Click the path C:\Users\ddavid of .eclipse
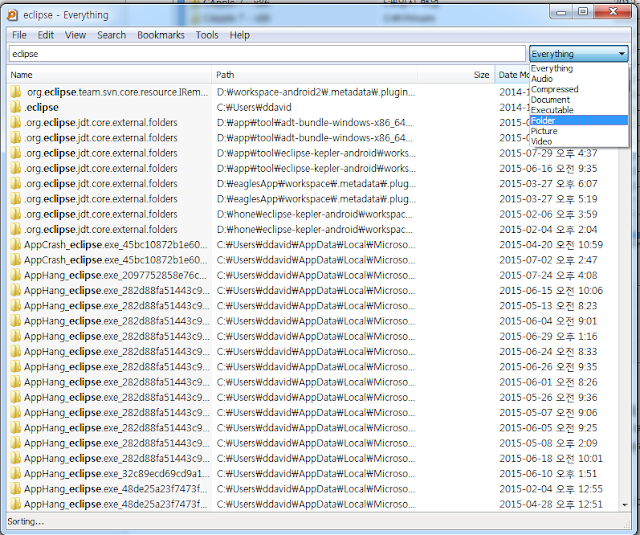 (254, 107)
